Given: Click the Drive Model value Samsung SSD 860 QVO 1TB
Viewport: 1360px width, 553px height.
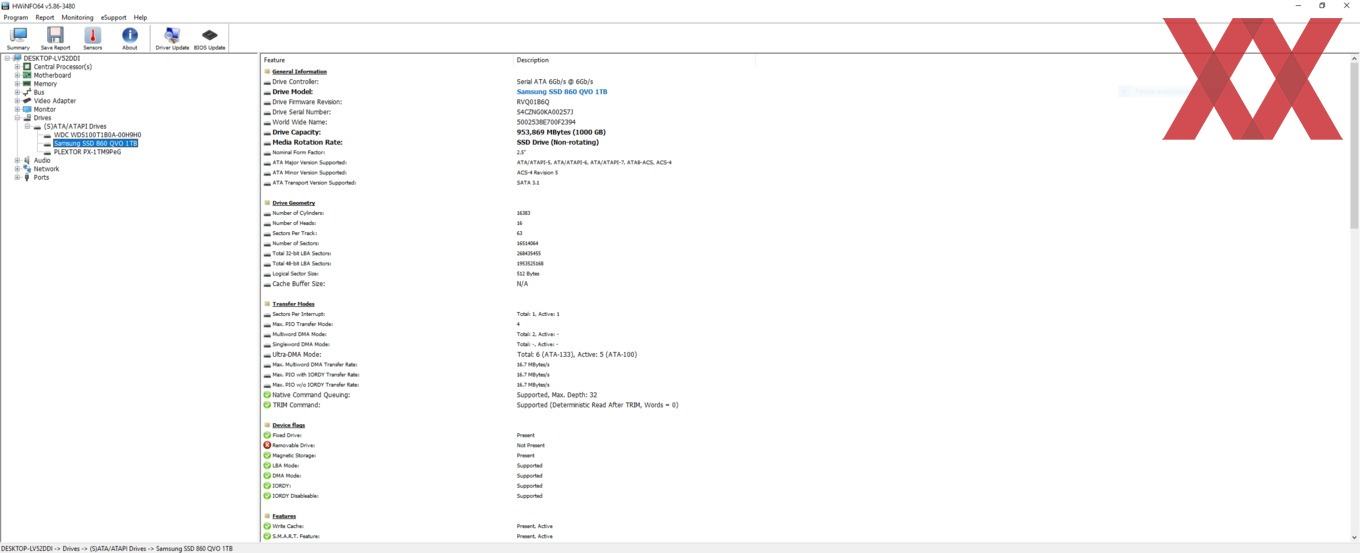Looking at the screenshot, I should click(562, 92).
